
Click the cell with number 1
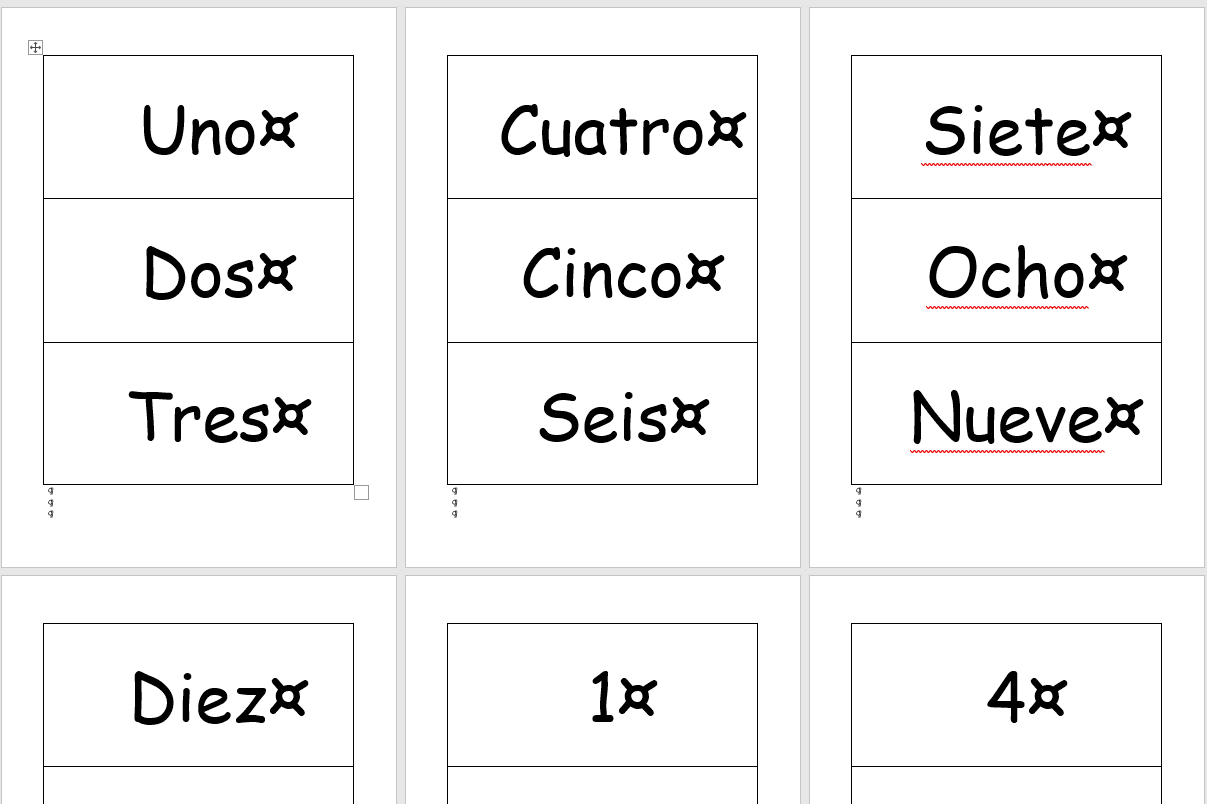(x=602, y=696)
